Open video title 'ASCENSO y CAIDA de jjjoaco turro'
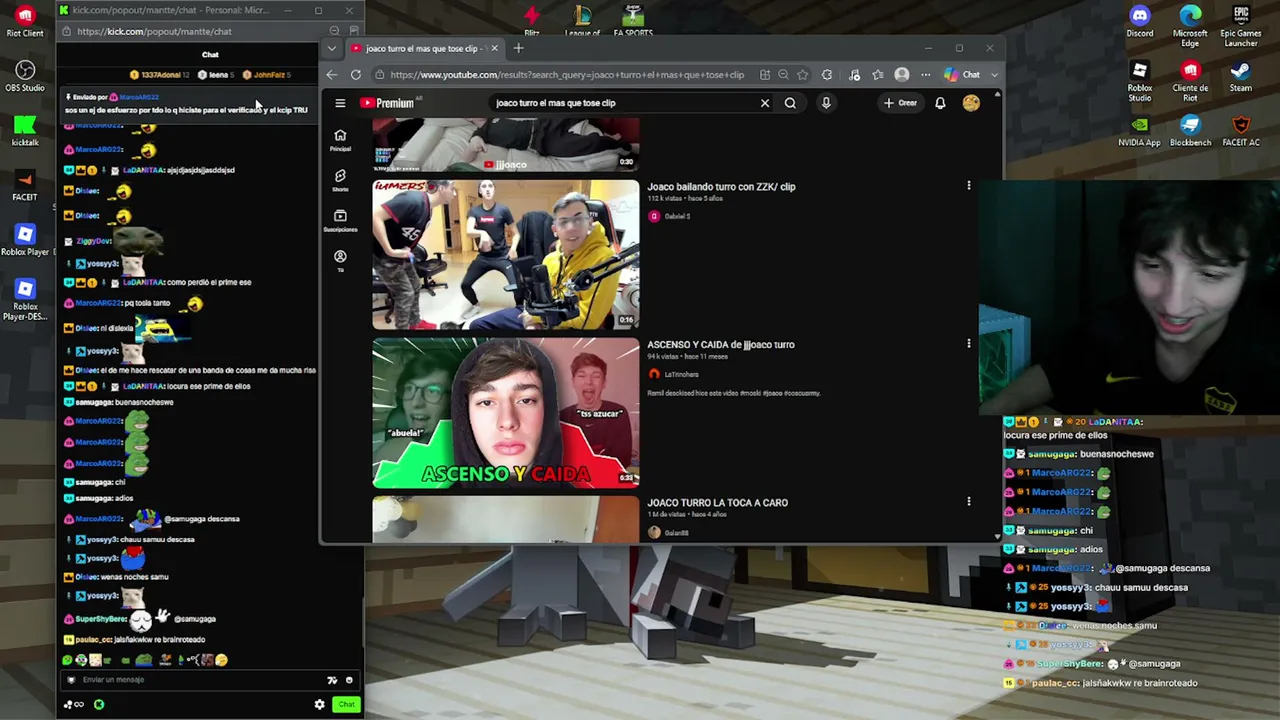This screenshot has width=1280, height=720. (721, 345)
